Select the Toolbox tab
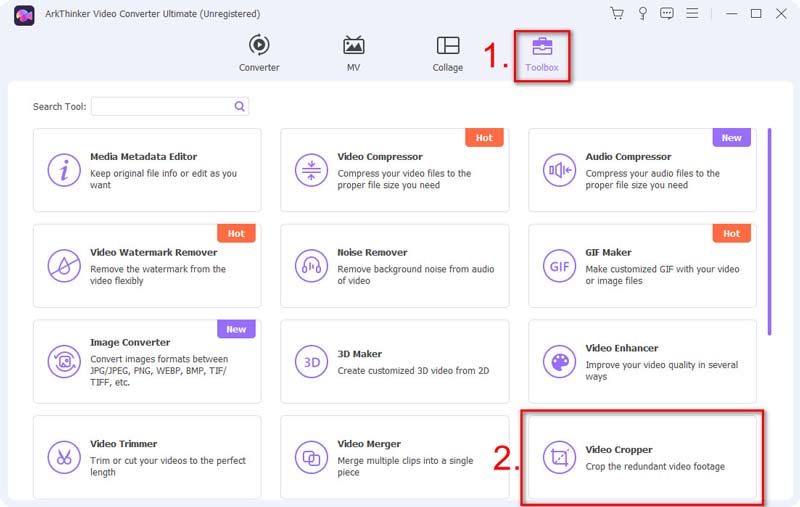800x507 pixels. point(542,55)
